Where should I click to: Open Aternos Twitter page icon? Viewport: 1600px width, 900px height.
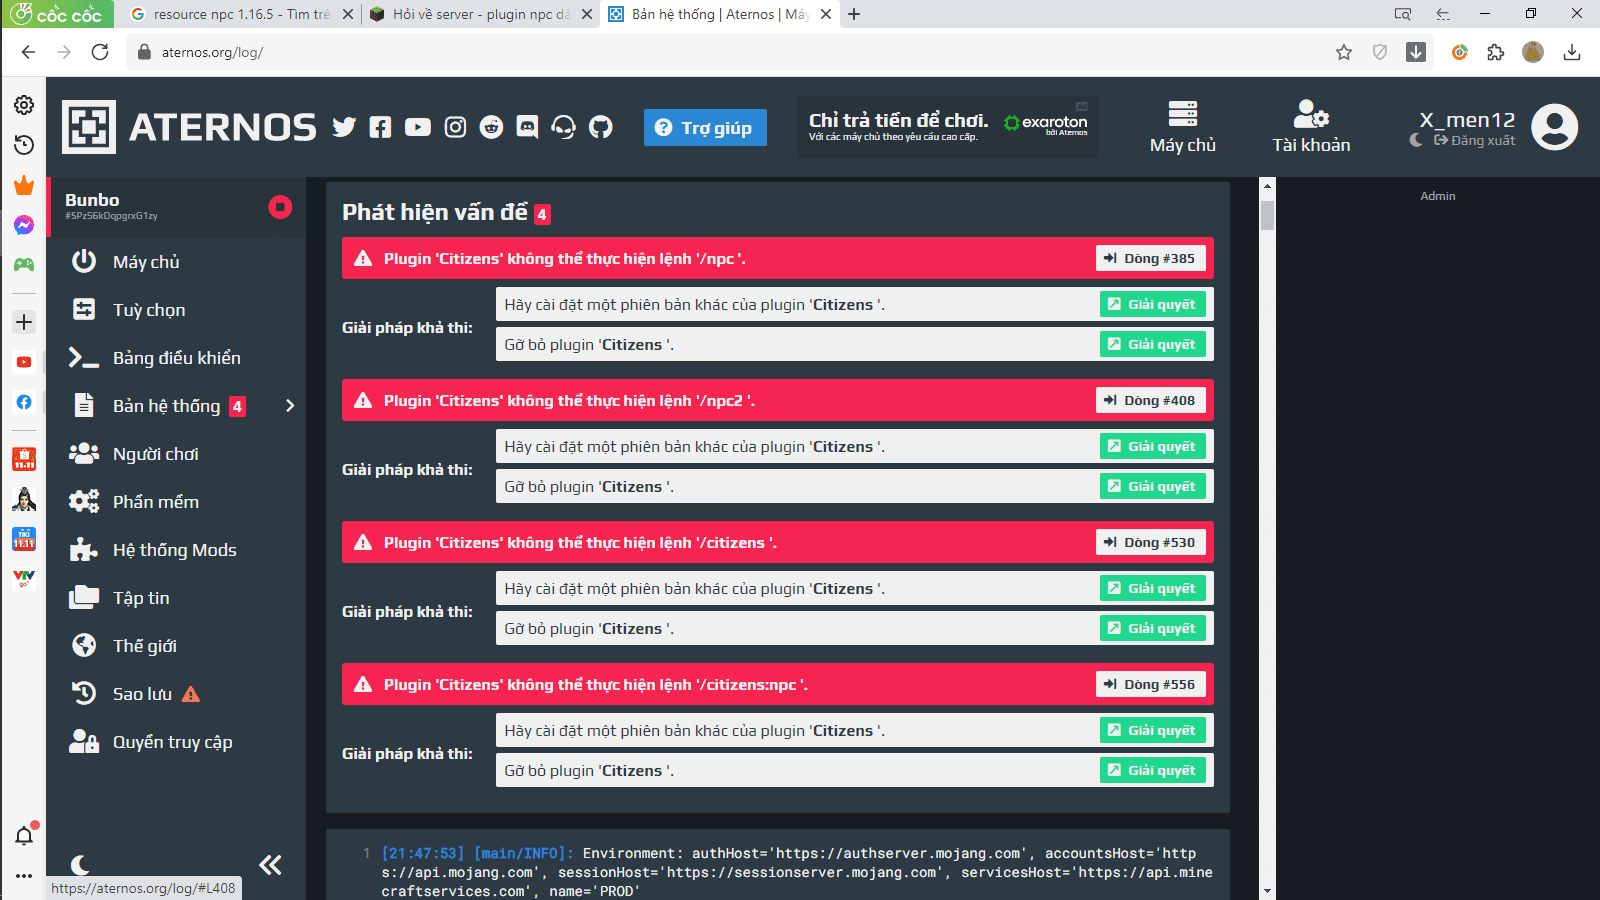point(344,127)
